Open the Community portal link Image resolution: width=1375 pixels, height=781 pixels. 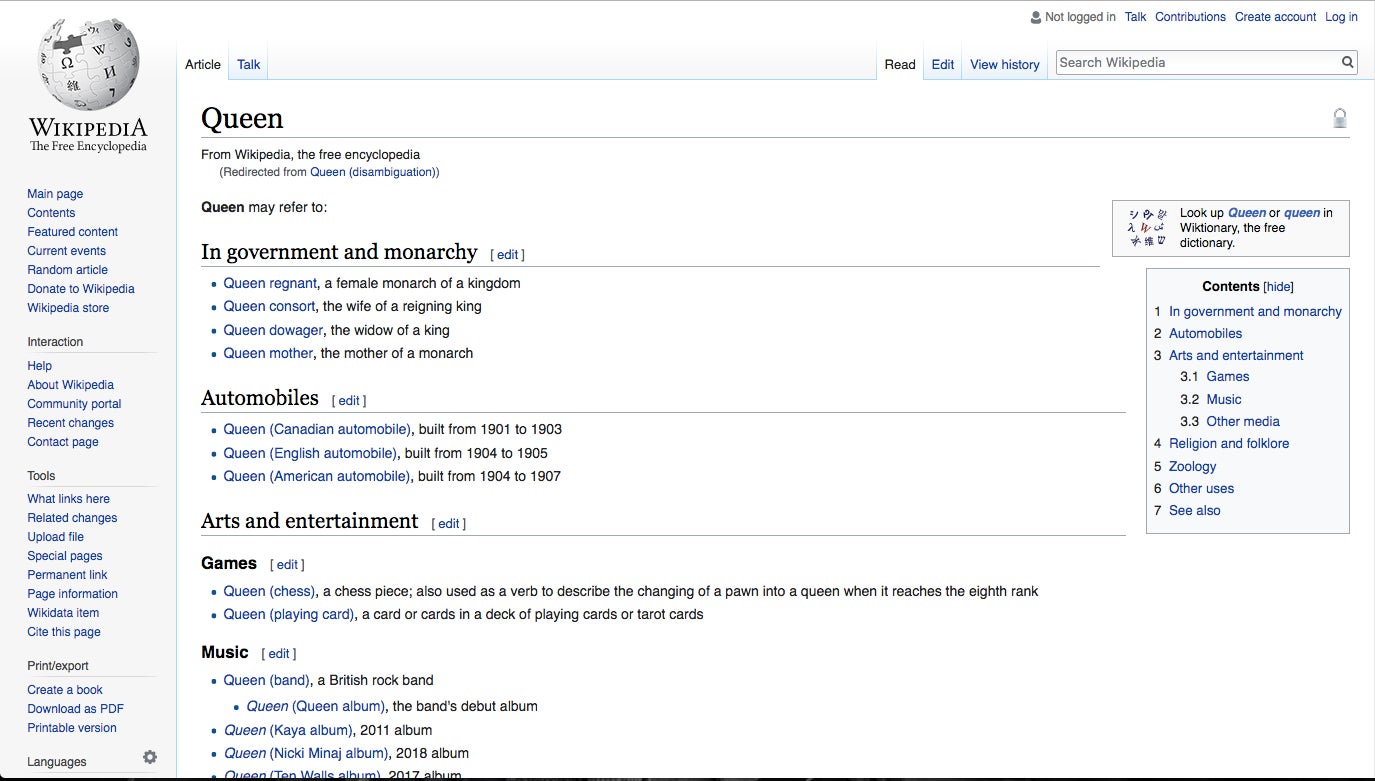[x=74, y=404]
